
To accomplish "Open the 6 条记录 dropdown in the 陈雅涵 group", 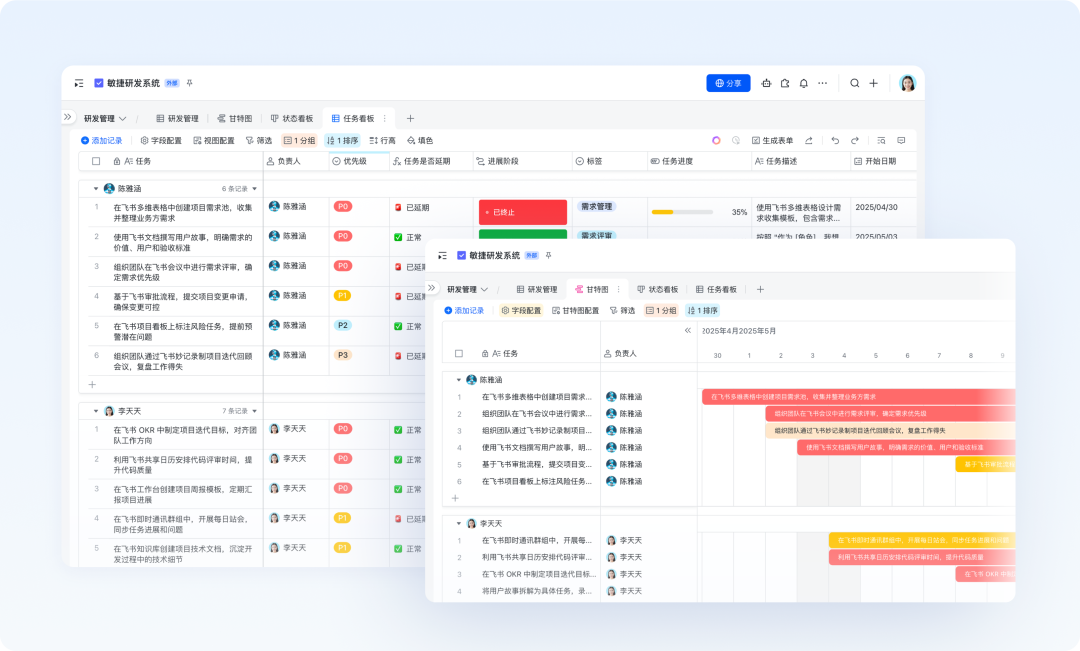I will tap(239, 189).
